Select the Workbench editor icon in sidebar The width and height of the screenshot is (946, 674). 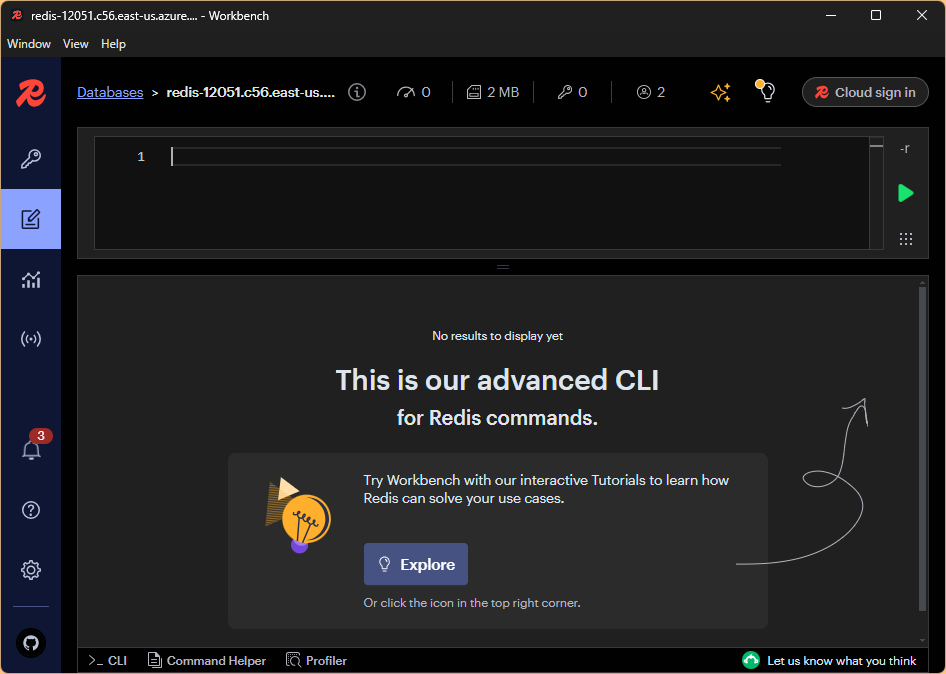[x=31, y=219]
